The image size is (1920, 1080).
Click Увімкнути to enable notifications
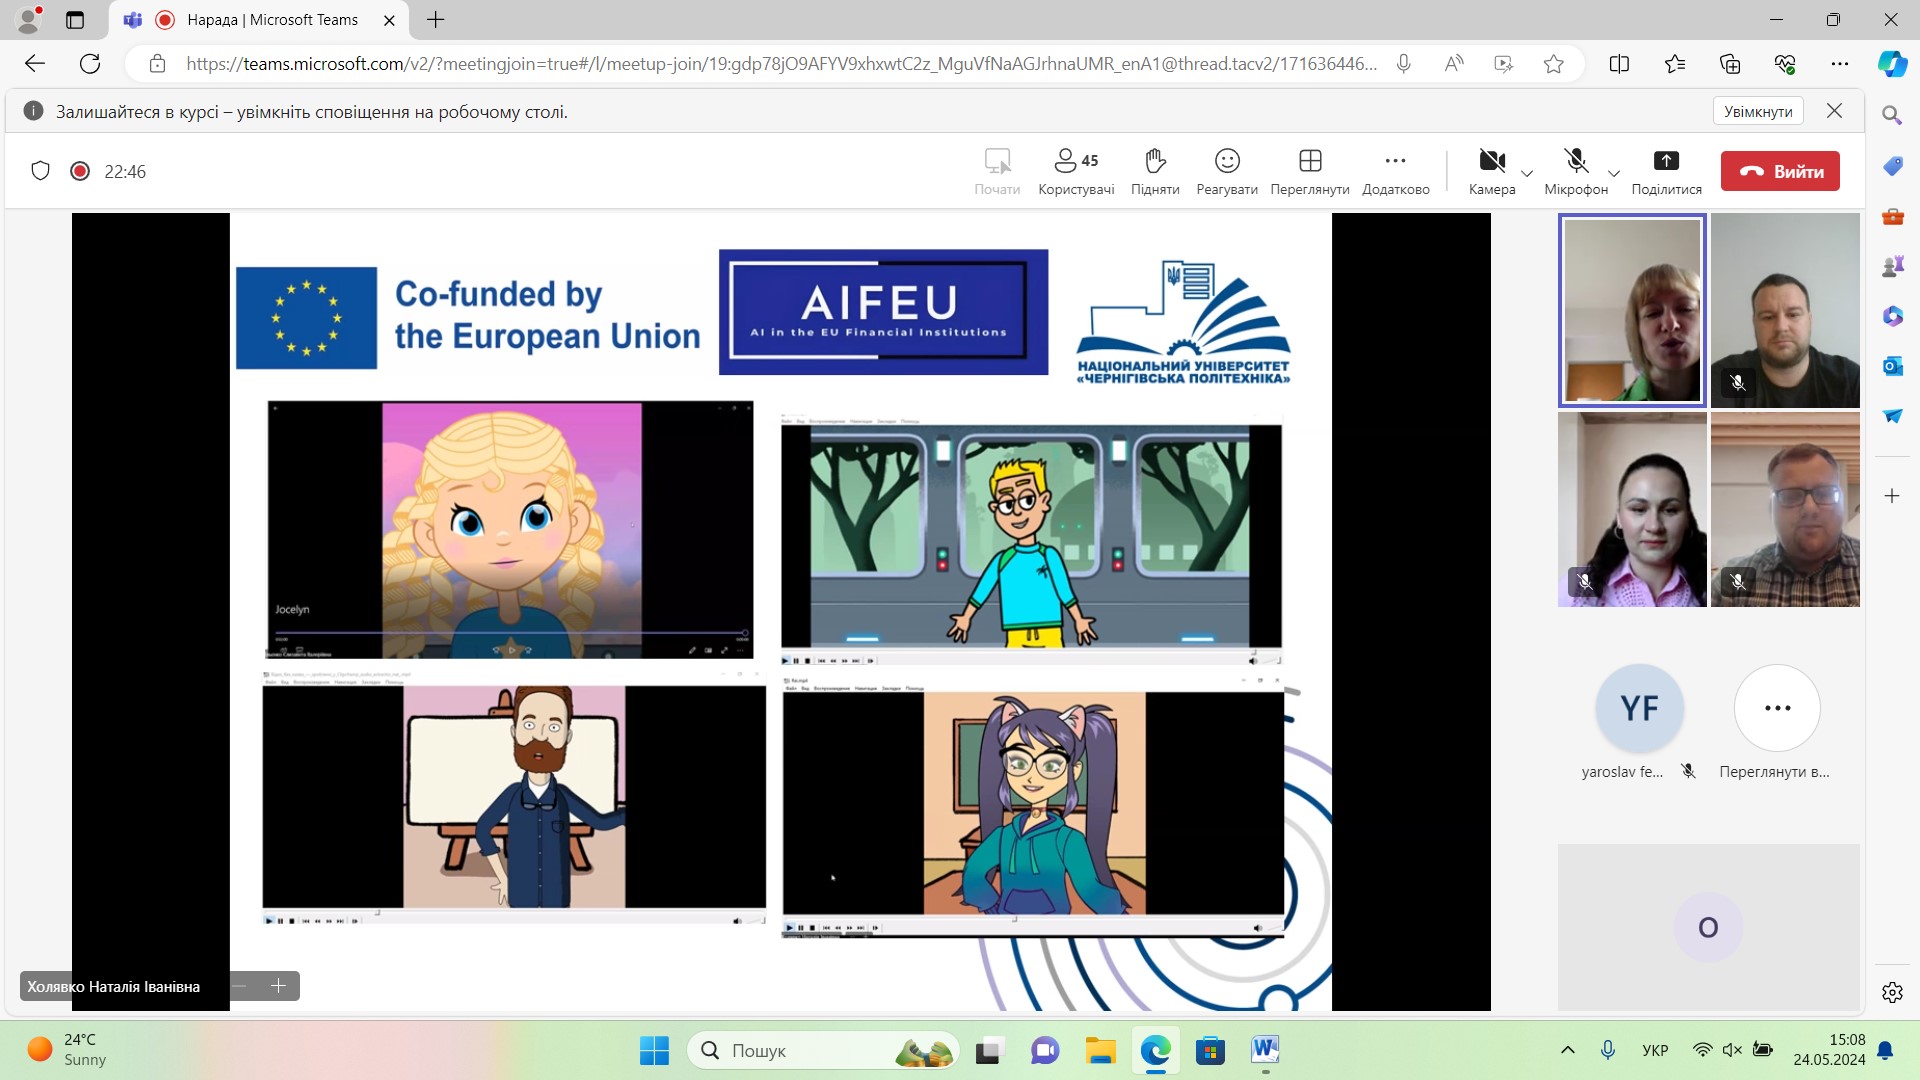click(x=1757, y=111)
